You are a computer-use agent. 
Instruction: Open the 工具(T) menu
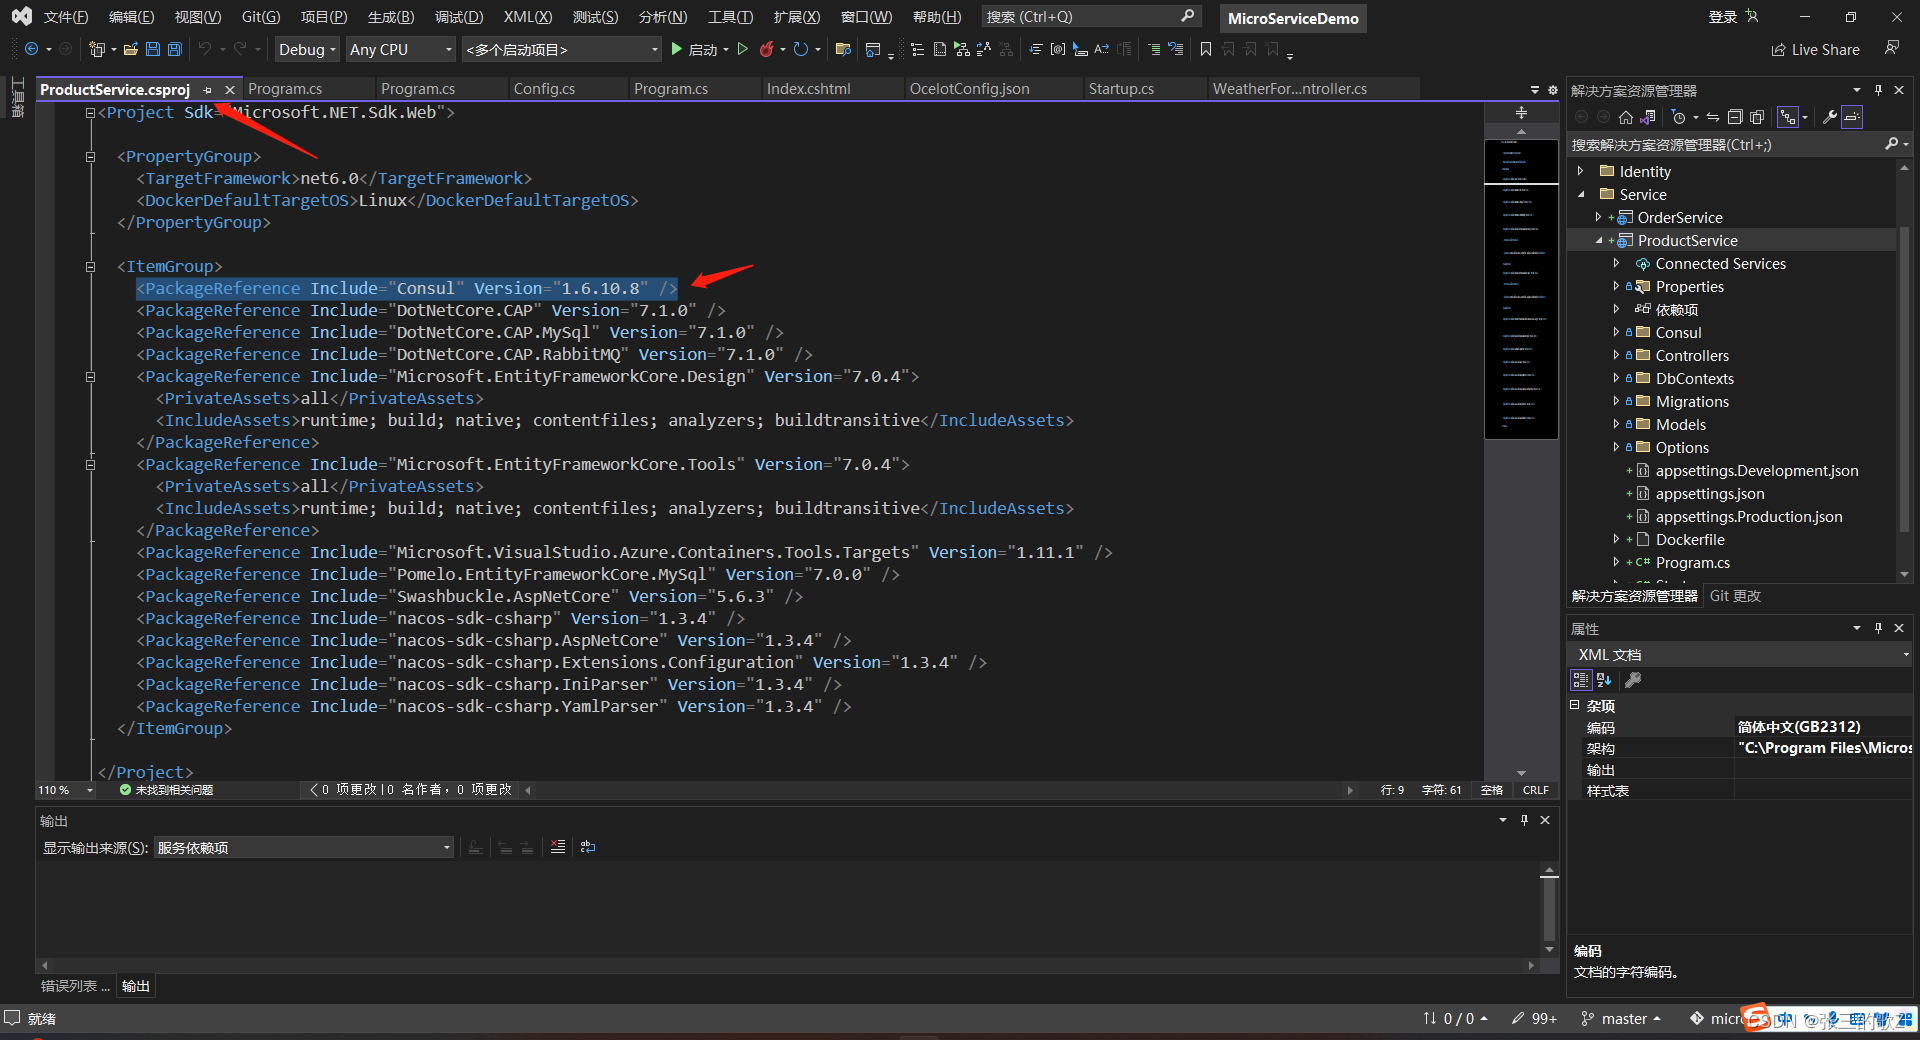click(x=730, y=17)
